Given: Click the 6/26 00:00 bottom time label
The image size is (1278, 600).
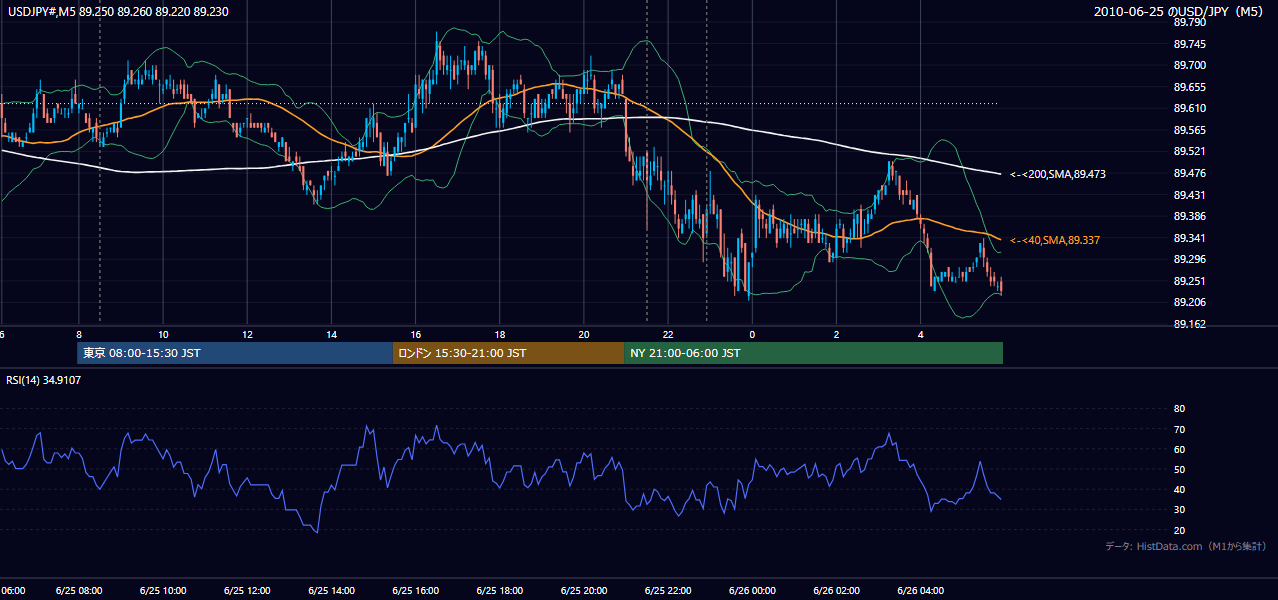Looking at the screenshot, I should point(752,591).
